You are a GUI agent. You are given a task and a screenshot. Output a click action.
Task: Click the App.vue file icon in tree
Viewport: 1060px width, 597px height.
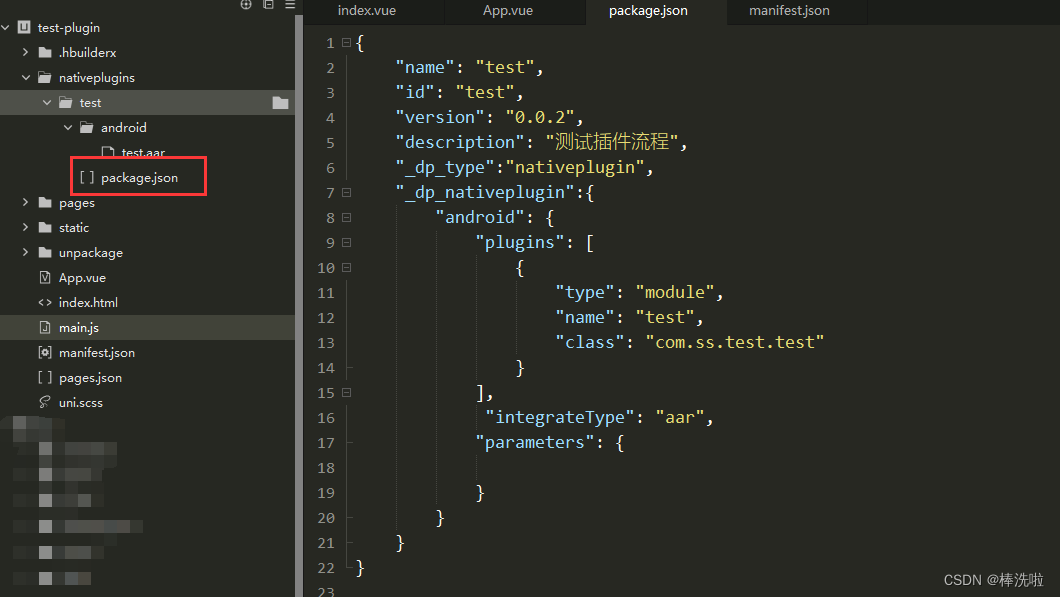click(44, 278)
